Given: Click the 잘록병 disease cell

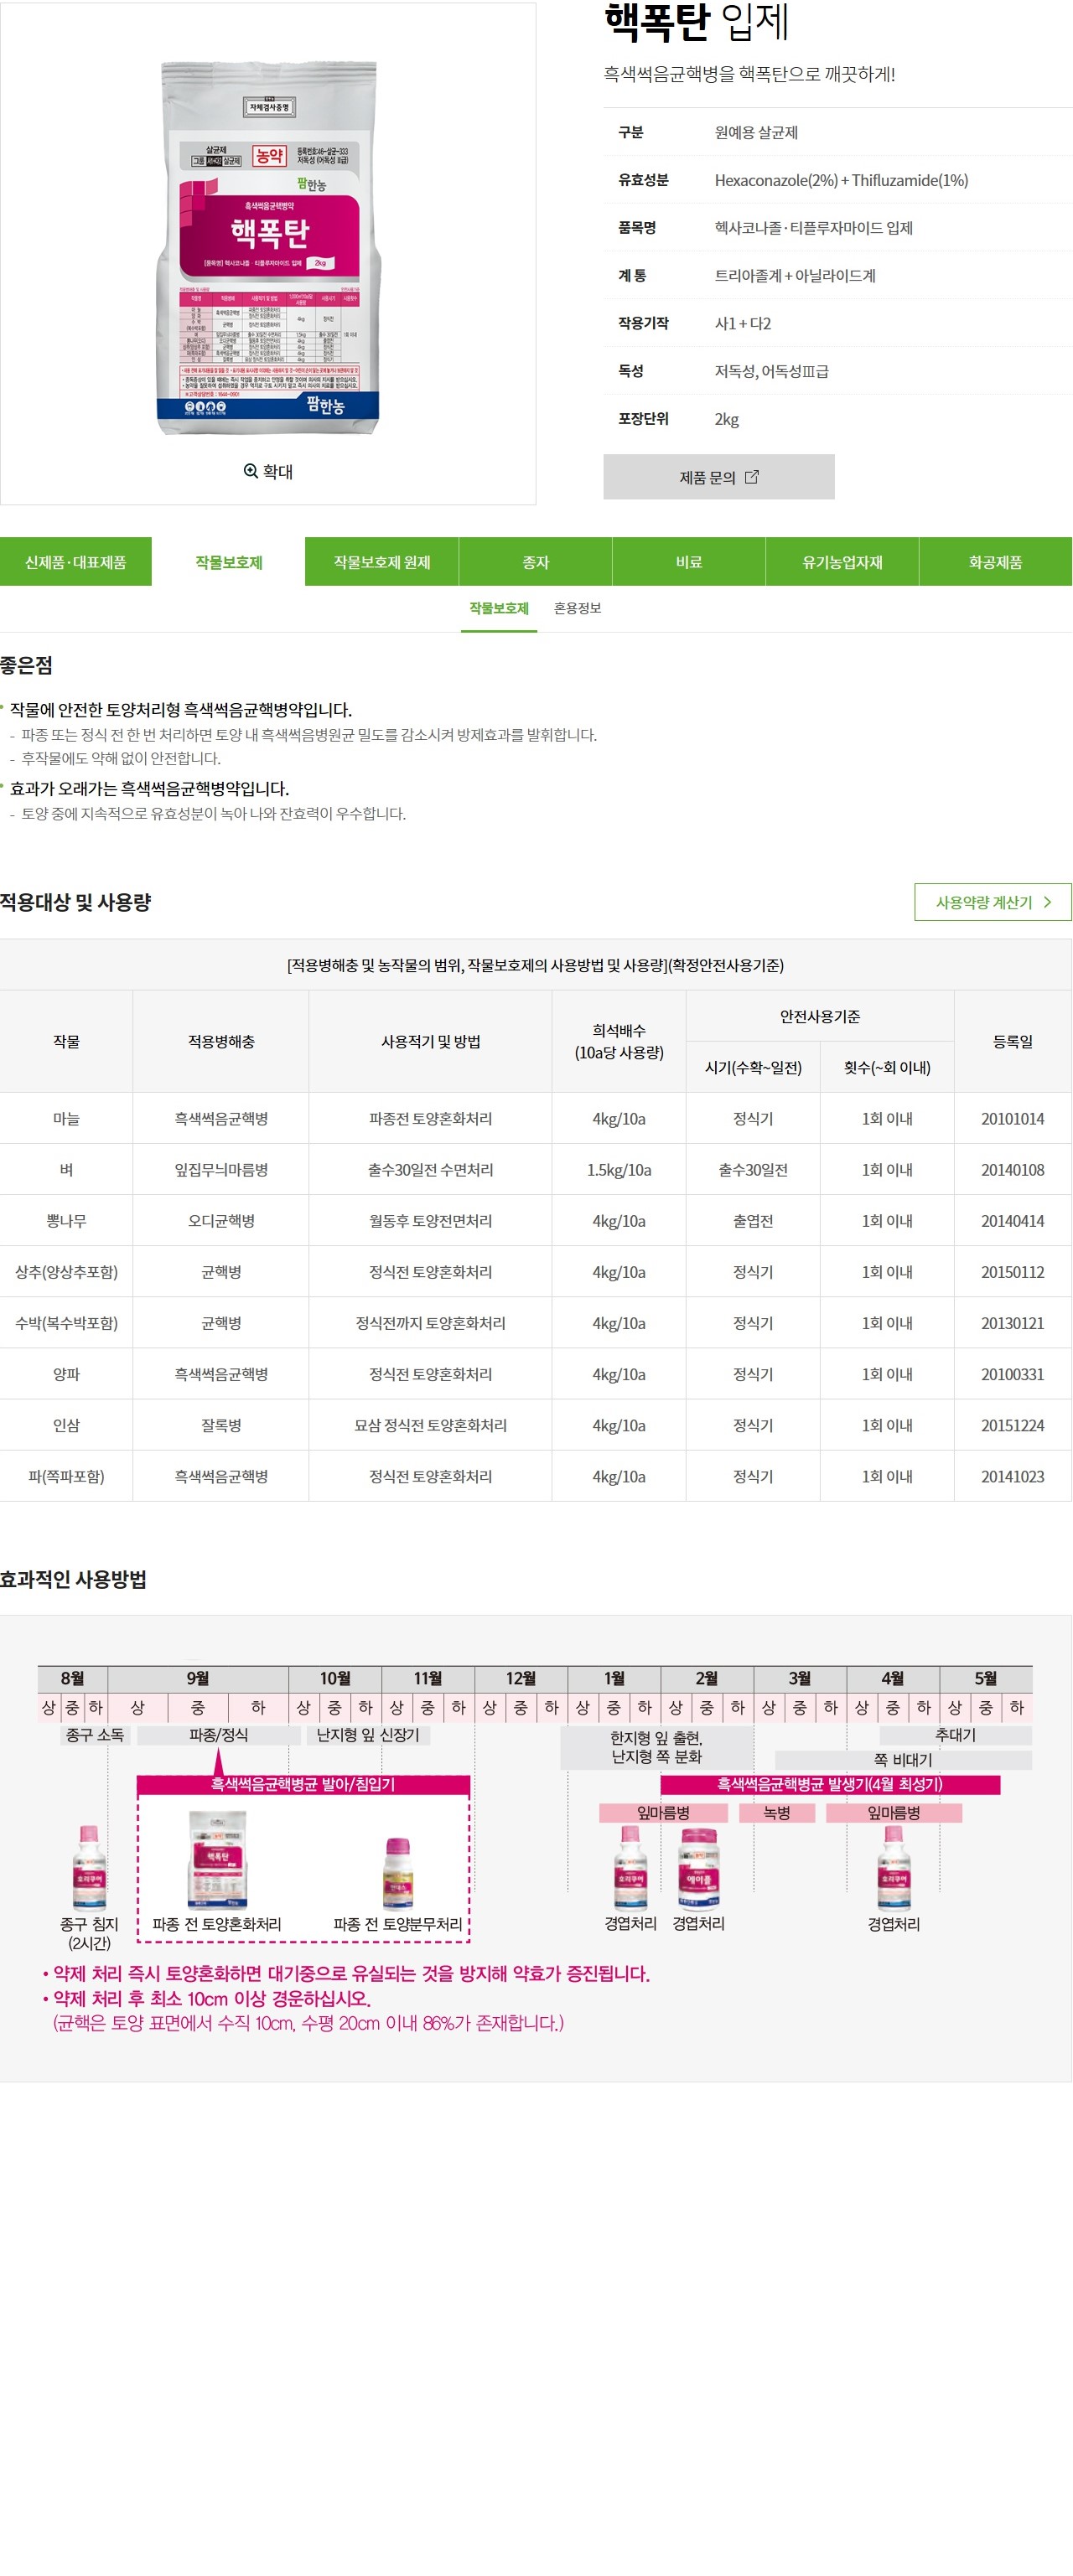Looking at the screenshot, I should coord(221,1424).
